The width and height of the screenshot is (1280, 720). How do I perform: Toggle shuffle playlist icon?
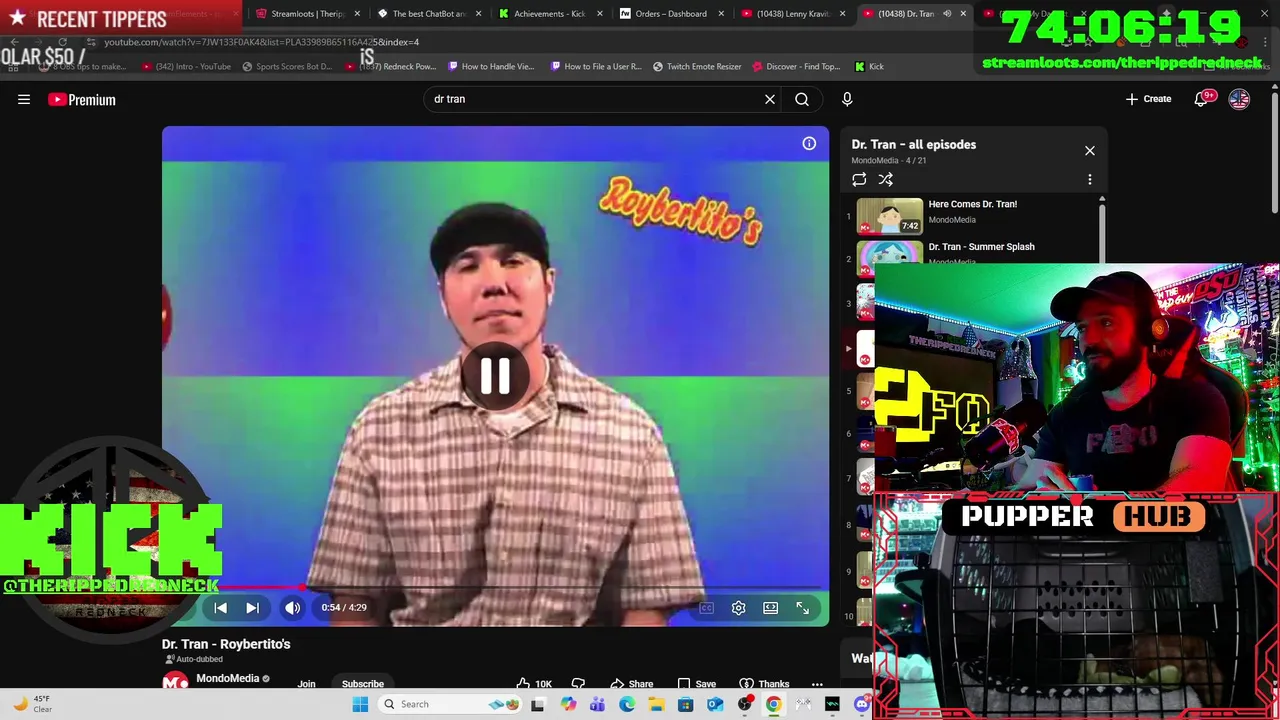[885, 180]
